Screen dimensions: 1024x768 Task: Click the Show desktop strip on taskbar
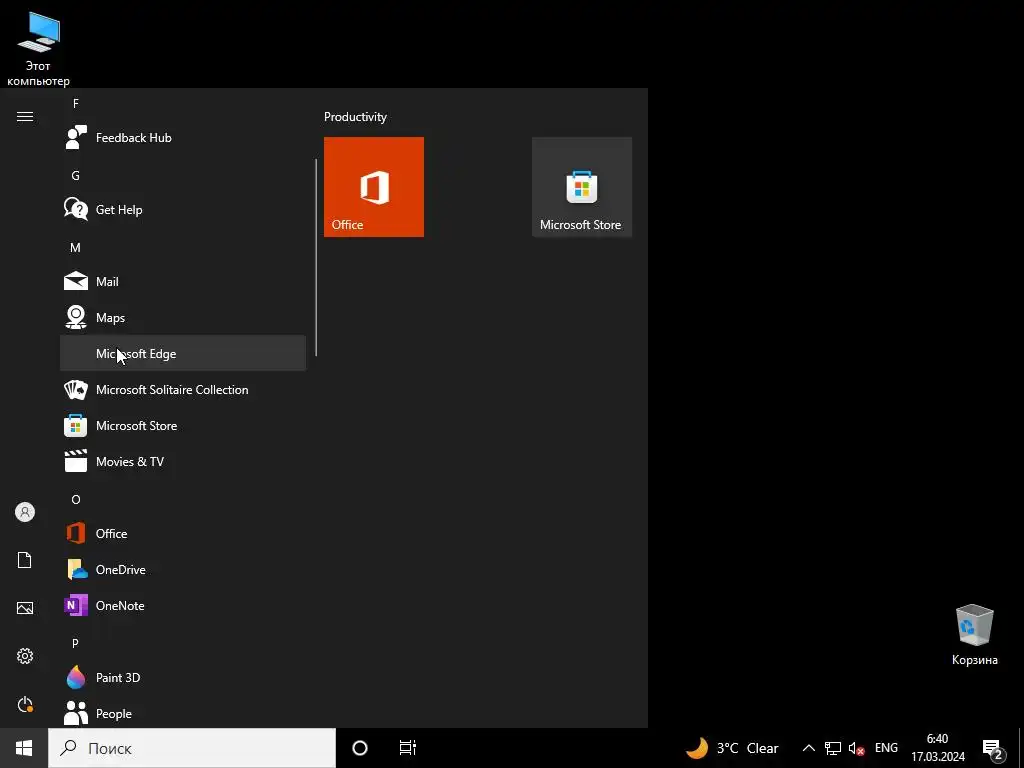click(1021, 748)
